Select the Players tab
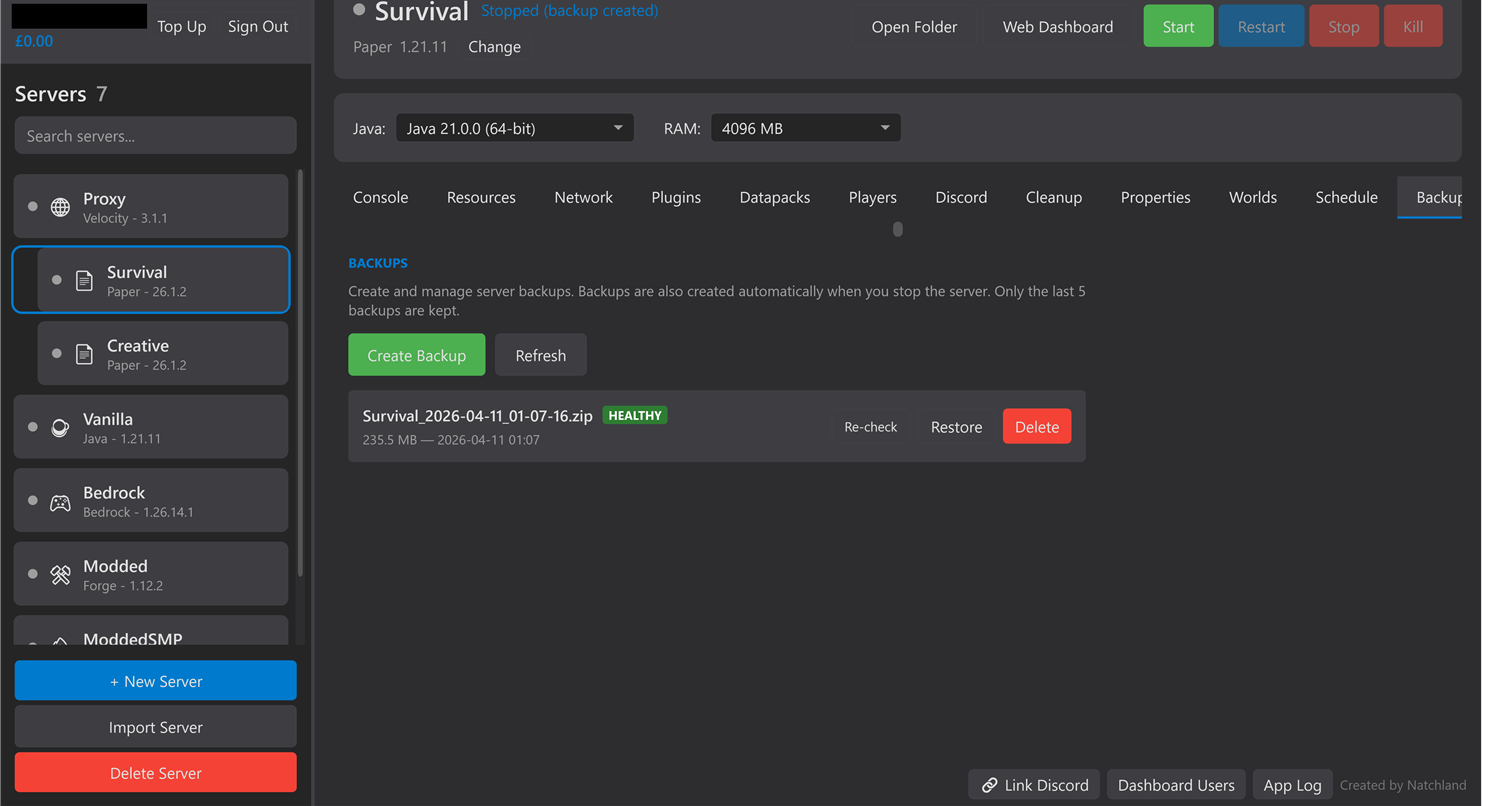Screen dimensions: 1500x806 pos(872,197)
